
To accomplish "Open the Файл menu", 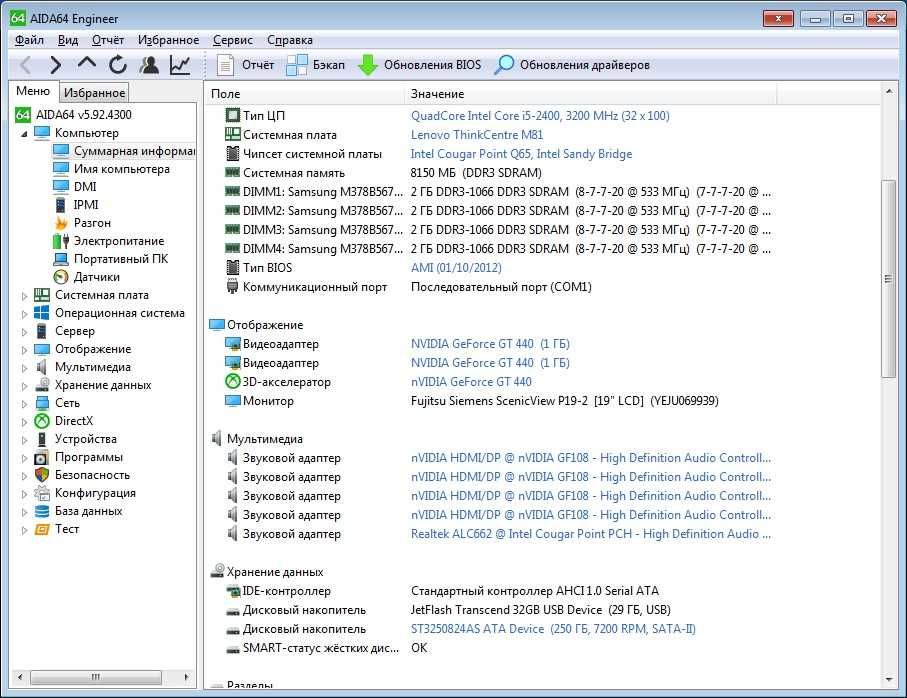I will click(29, 40).
